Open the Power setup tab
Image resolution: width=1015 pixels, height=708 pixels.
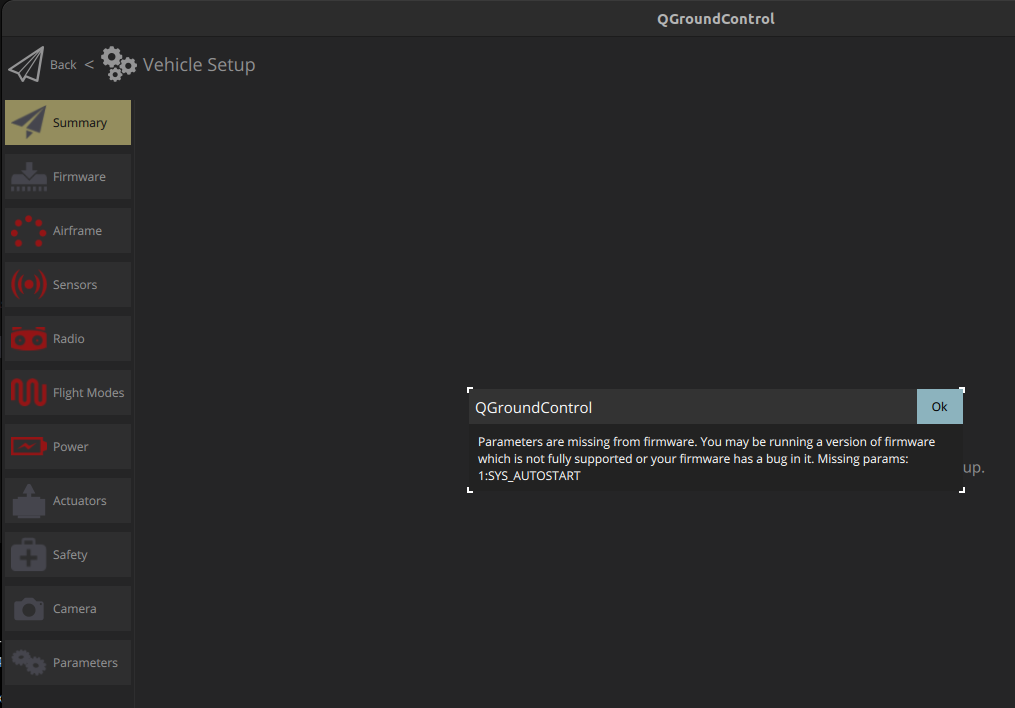pyautogui.click(x=68, y=447)
